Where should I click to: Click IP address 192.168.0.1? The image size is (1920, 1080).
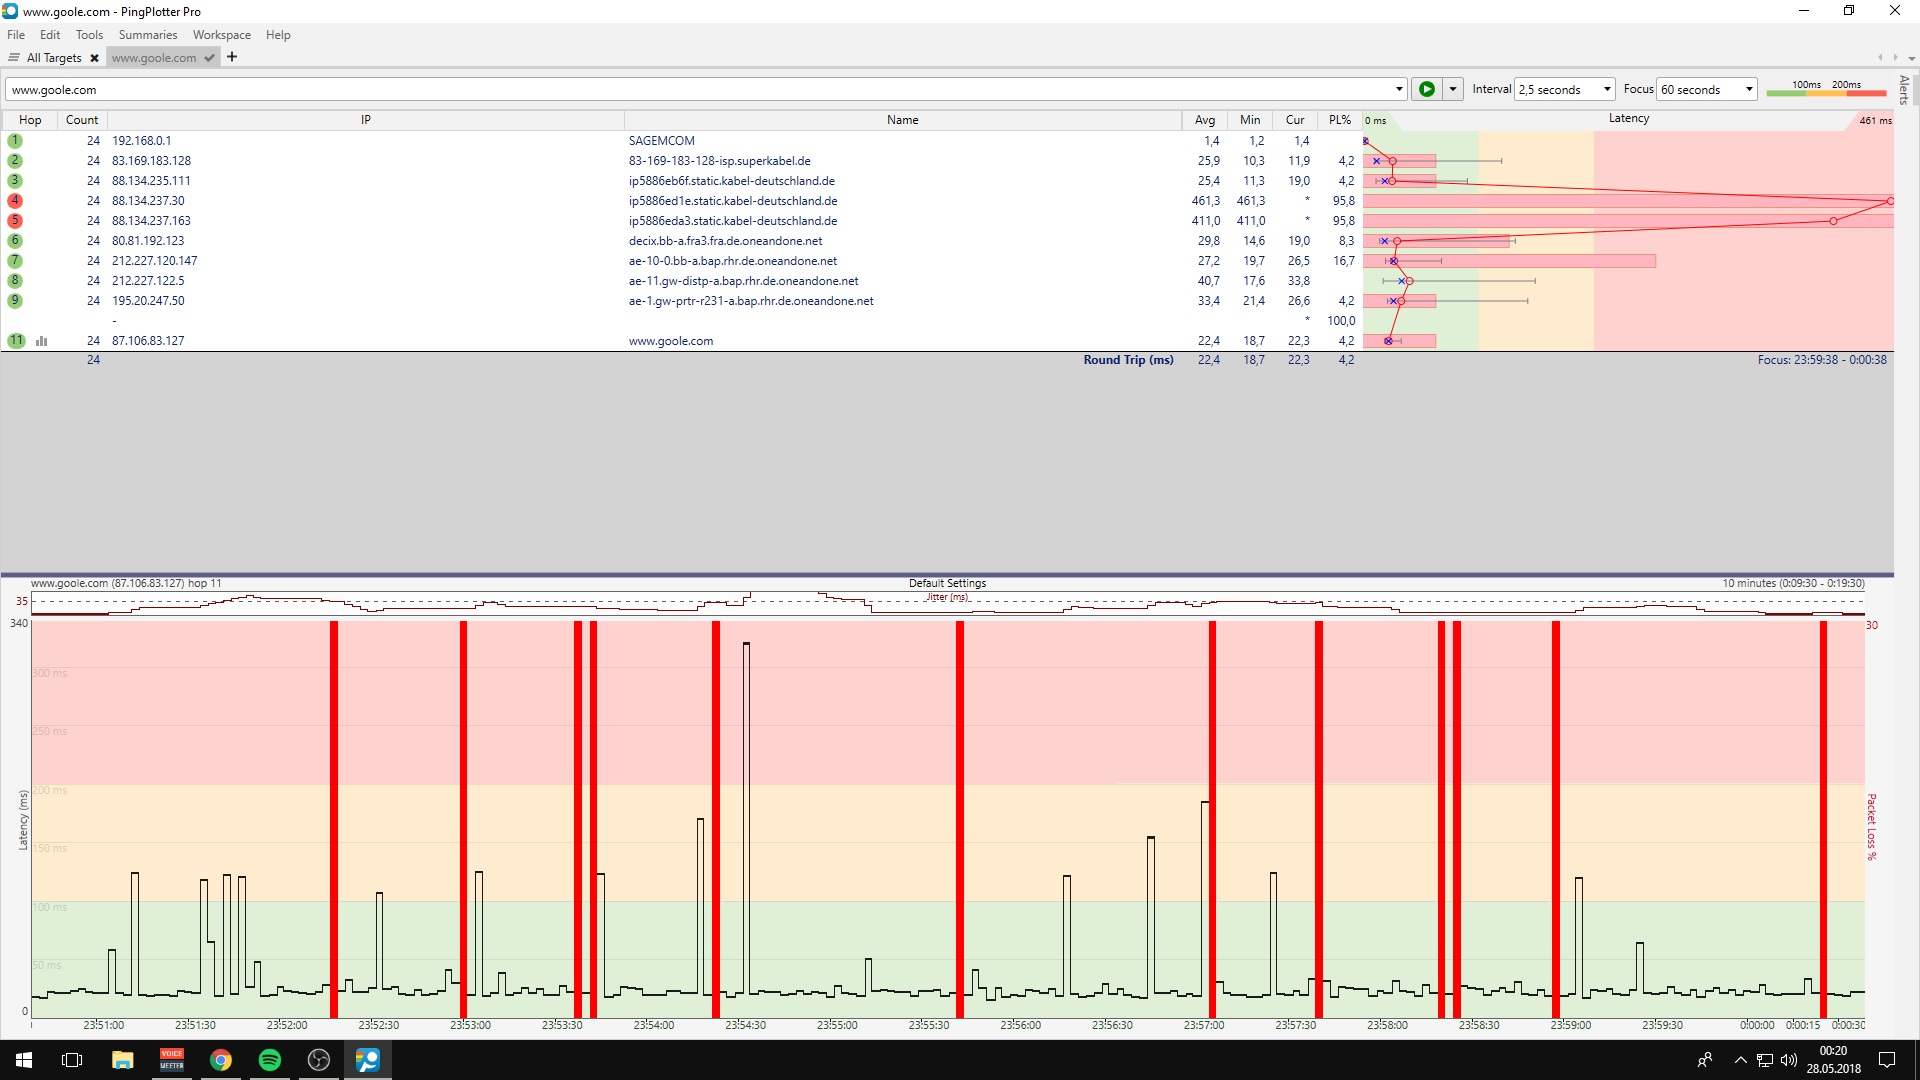[x=141, y=141]
